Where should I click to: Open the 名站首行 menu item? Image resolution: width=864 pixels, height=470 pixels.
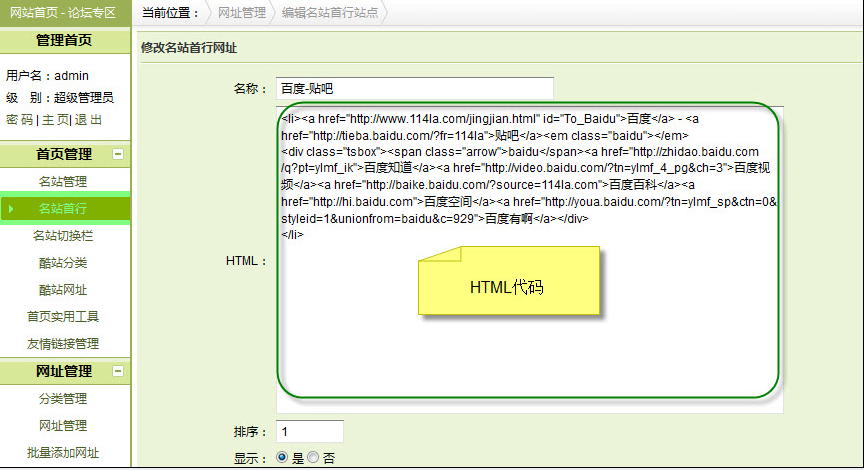tap(63, 208)
